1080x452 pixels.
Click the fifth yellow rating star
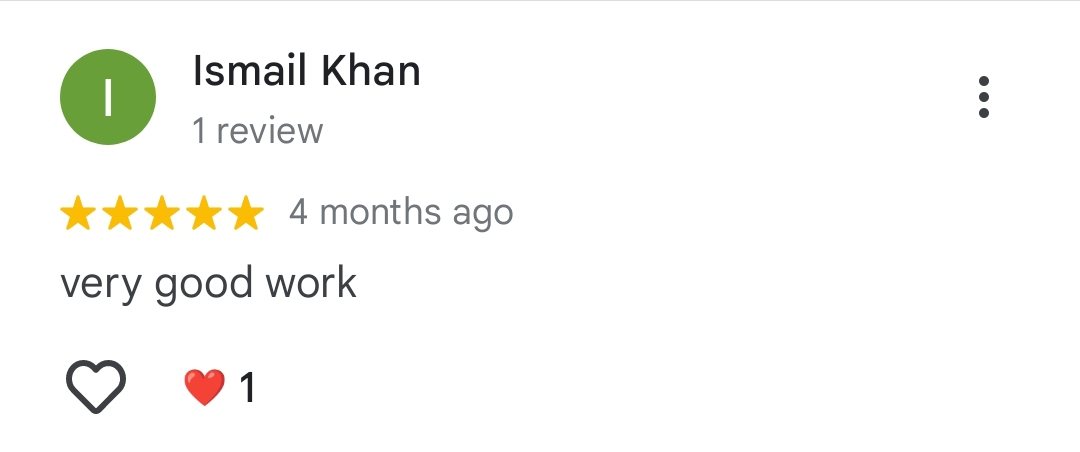point(245,213)
